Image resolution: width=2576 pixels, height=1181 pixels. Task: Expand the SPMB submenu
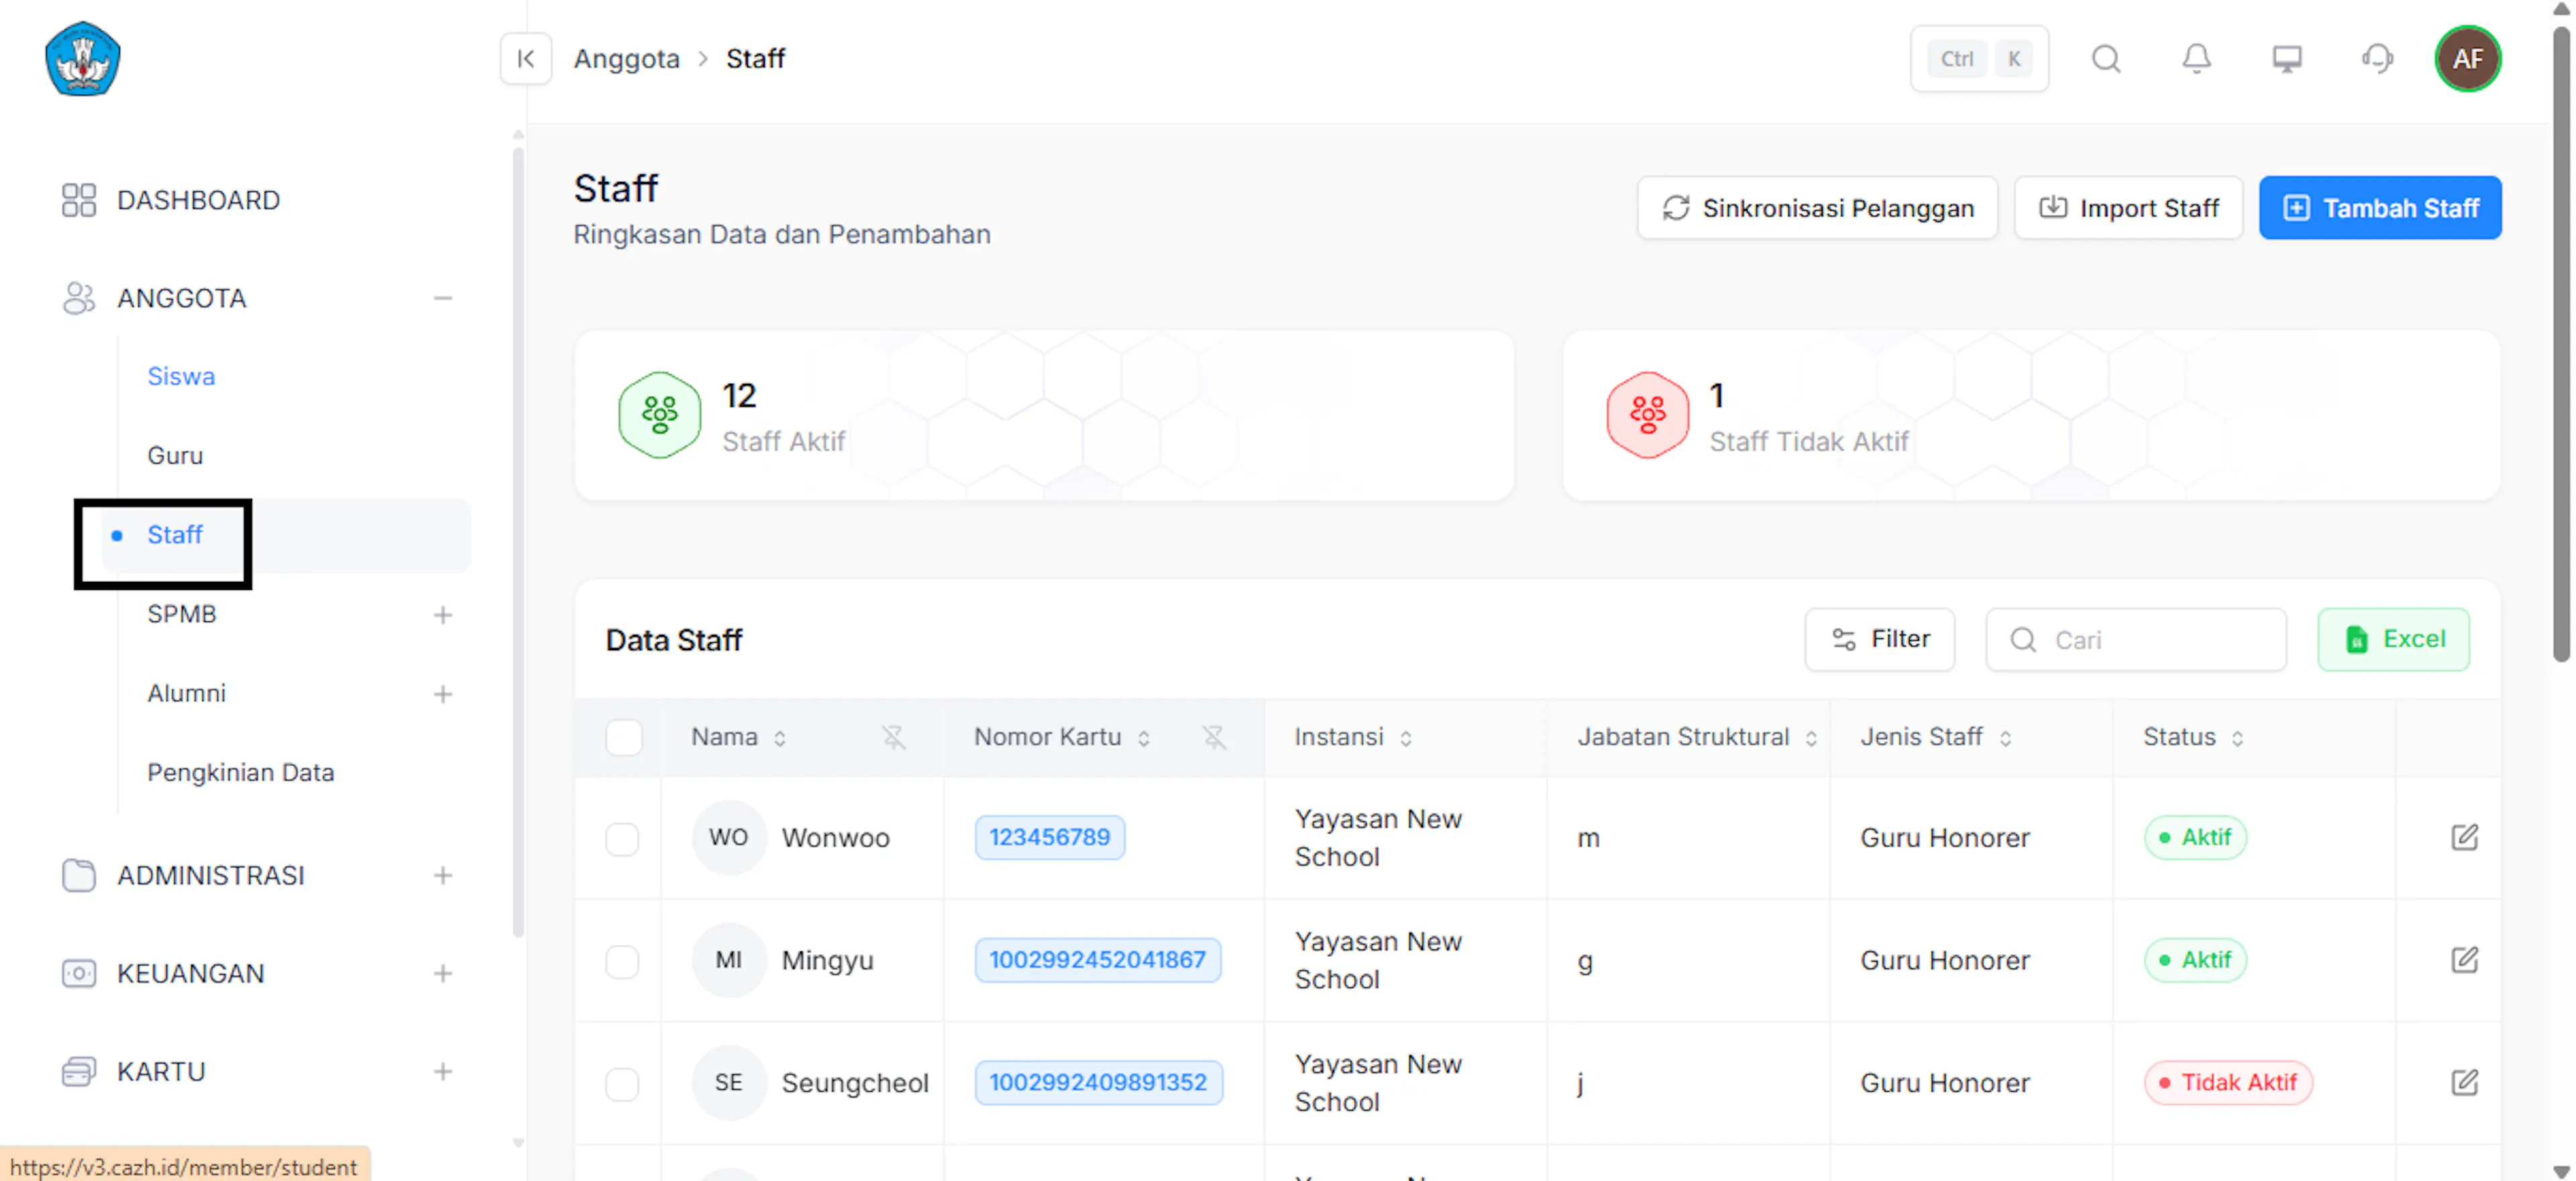[x=443, y=614]
